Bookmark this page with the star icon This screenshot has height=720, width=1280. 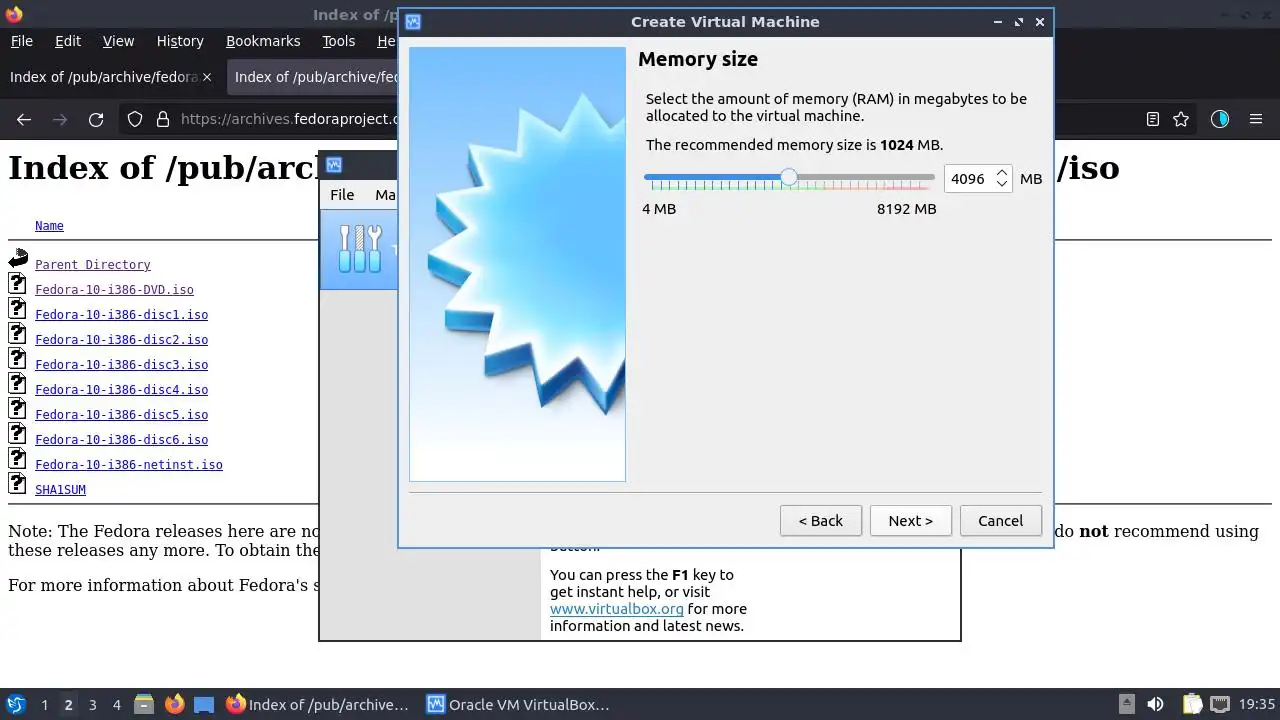1181,119
